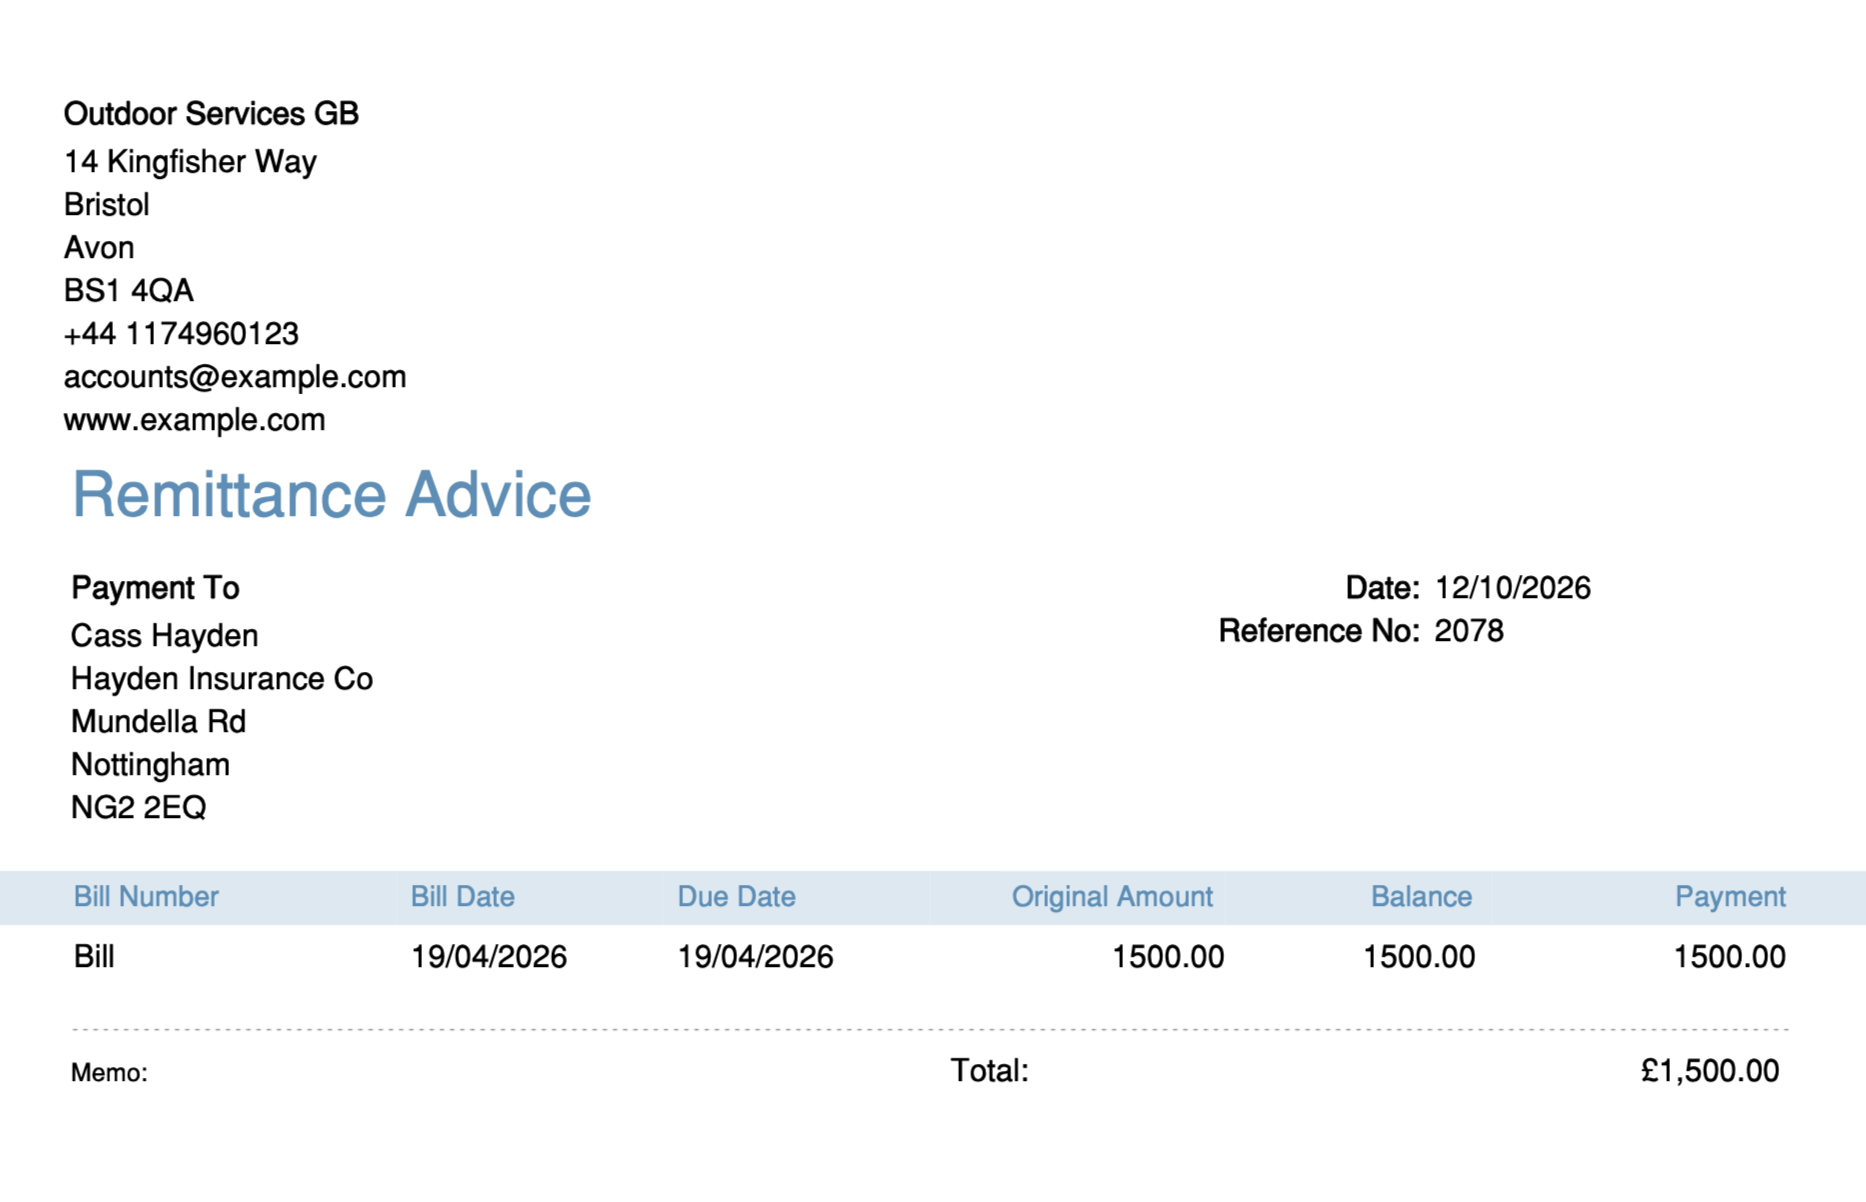Click the email accounts@example.com
Viewport: 1866px width, 1202px height.
tap(235, 376)
